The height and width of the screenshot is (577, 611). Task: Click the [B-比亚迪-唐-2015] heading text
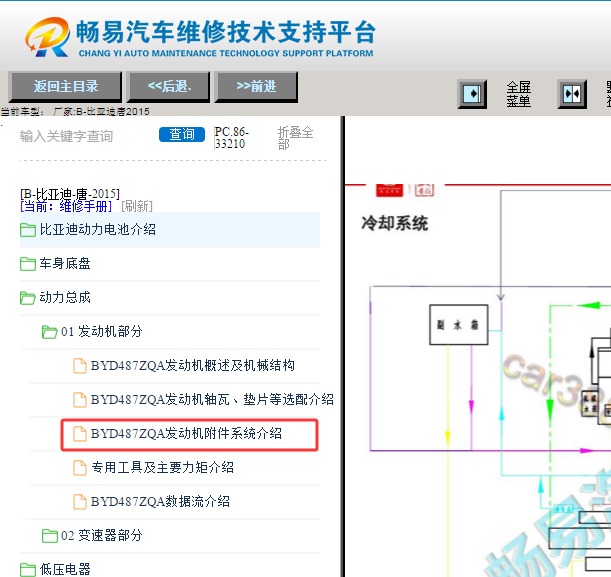[70, 194]
